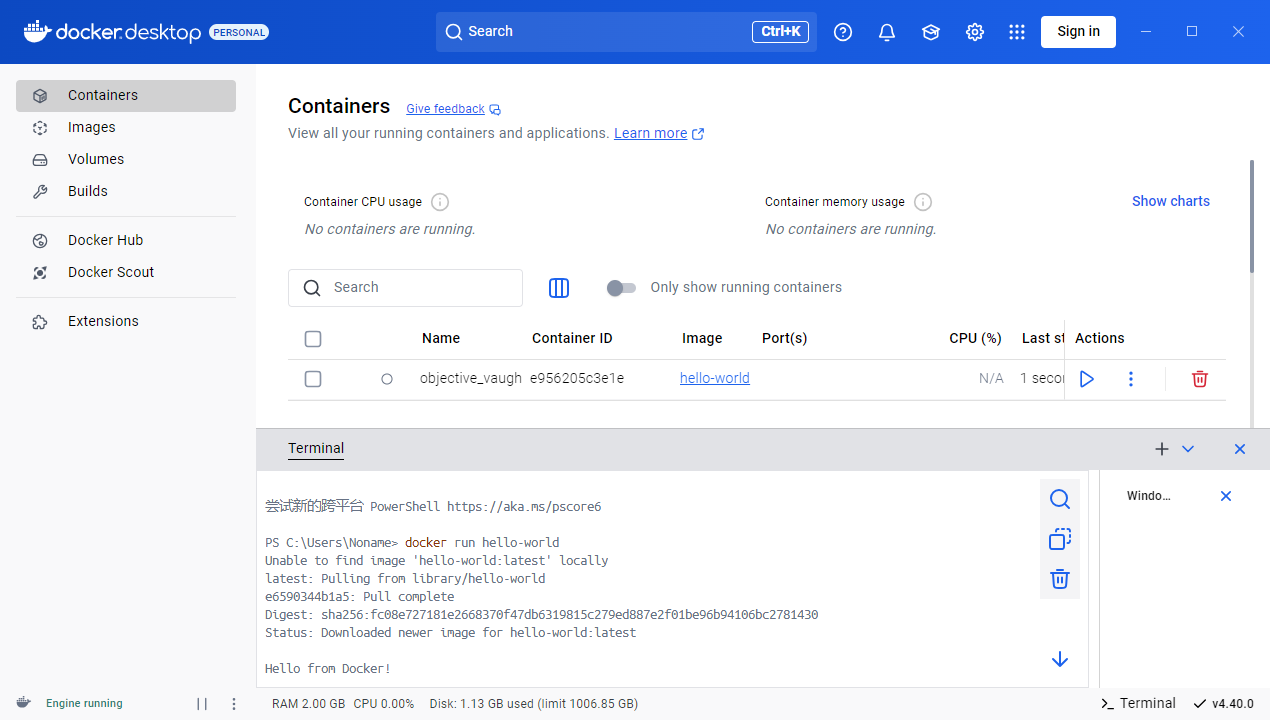
Task: Click the containers Search input field
Action: pyautogui.click(x=405, y=288)
